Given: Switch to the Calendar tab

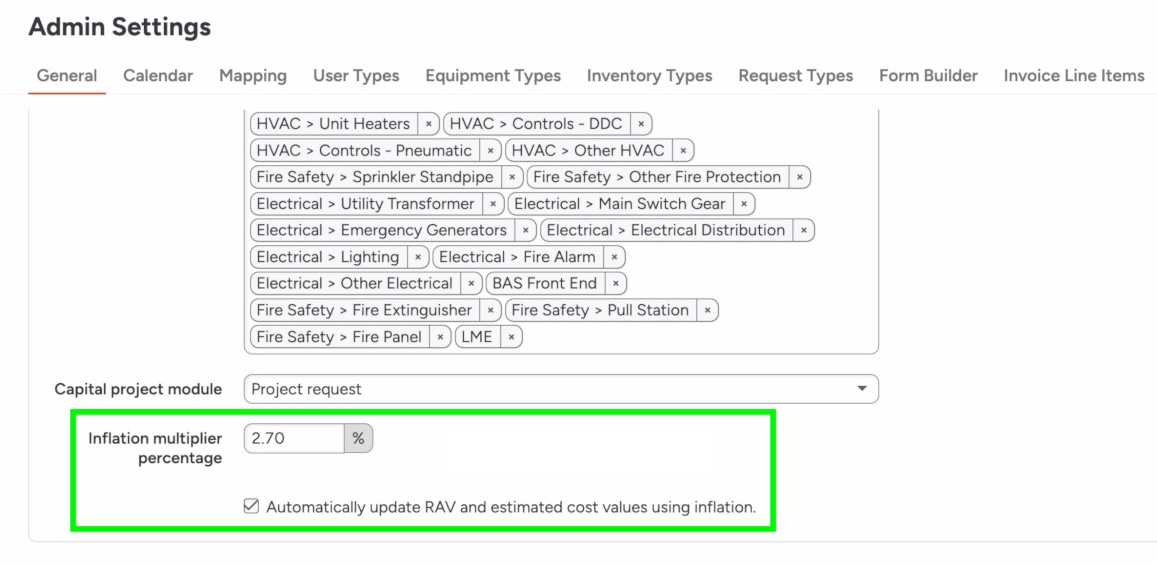Looking at the screenshot, I should 158,75.
